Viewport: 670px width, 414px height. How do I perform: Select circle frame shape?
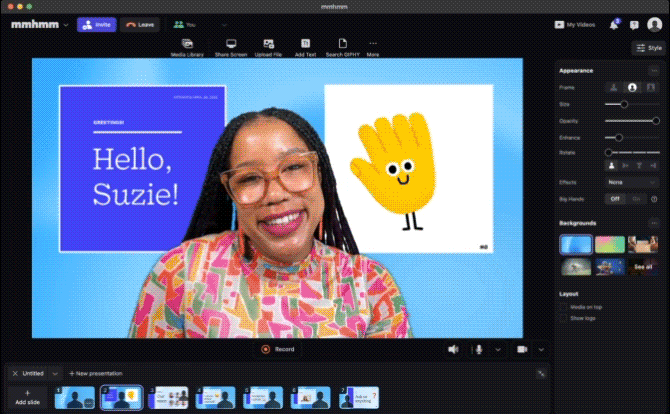(x=632, y=88)
